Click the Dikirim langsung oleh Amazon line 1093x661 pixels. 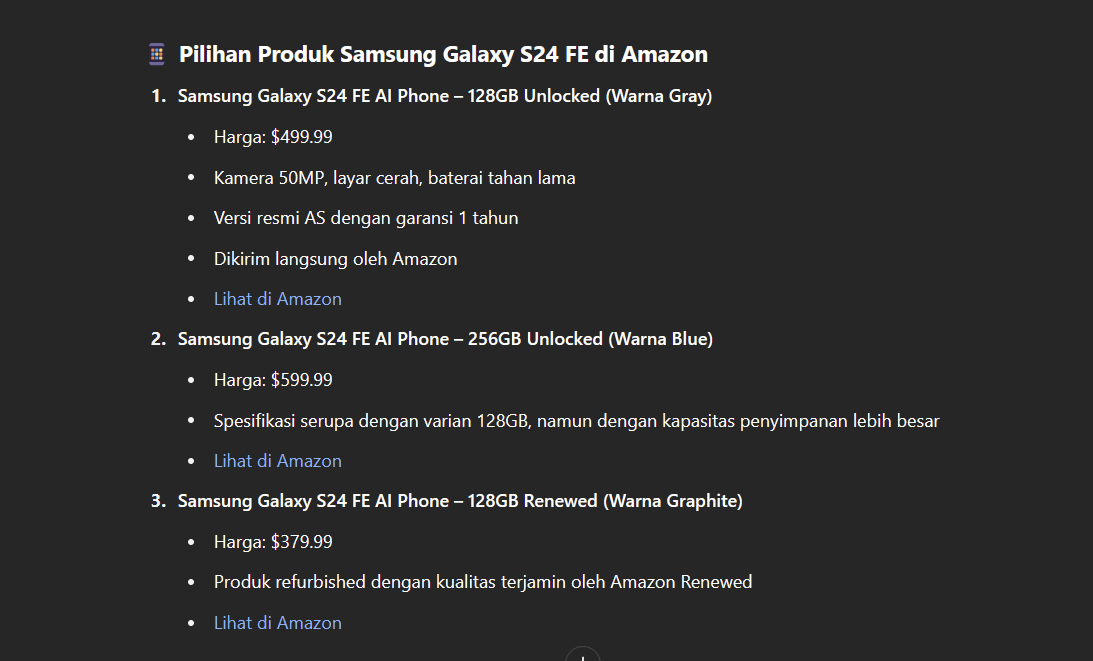pos(335,259)
